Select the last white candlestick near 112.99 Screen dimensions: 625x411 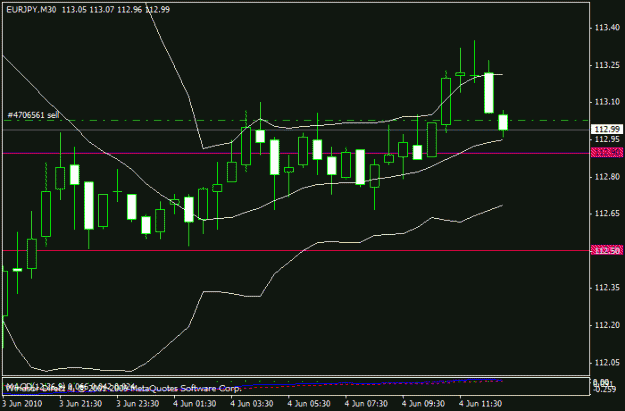[x=503, y=122]
